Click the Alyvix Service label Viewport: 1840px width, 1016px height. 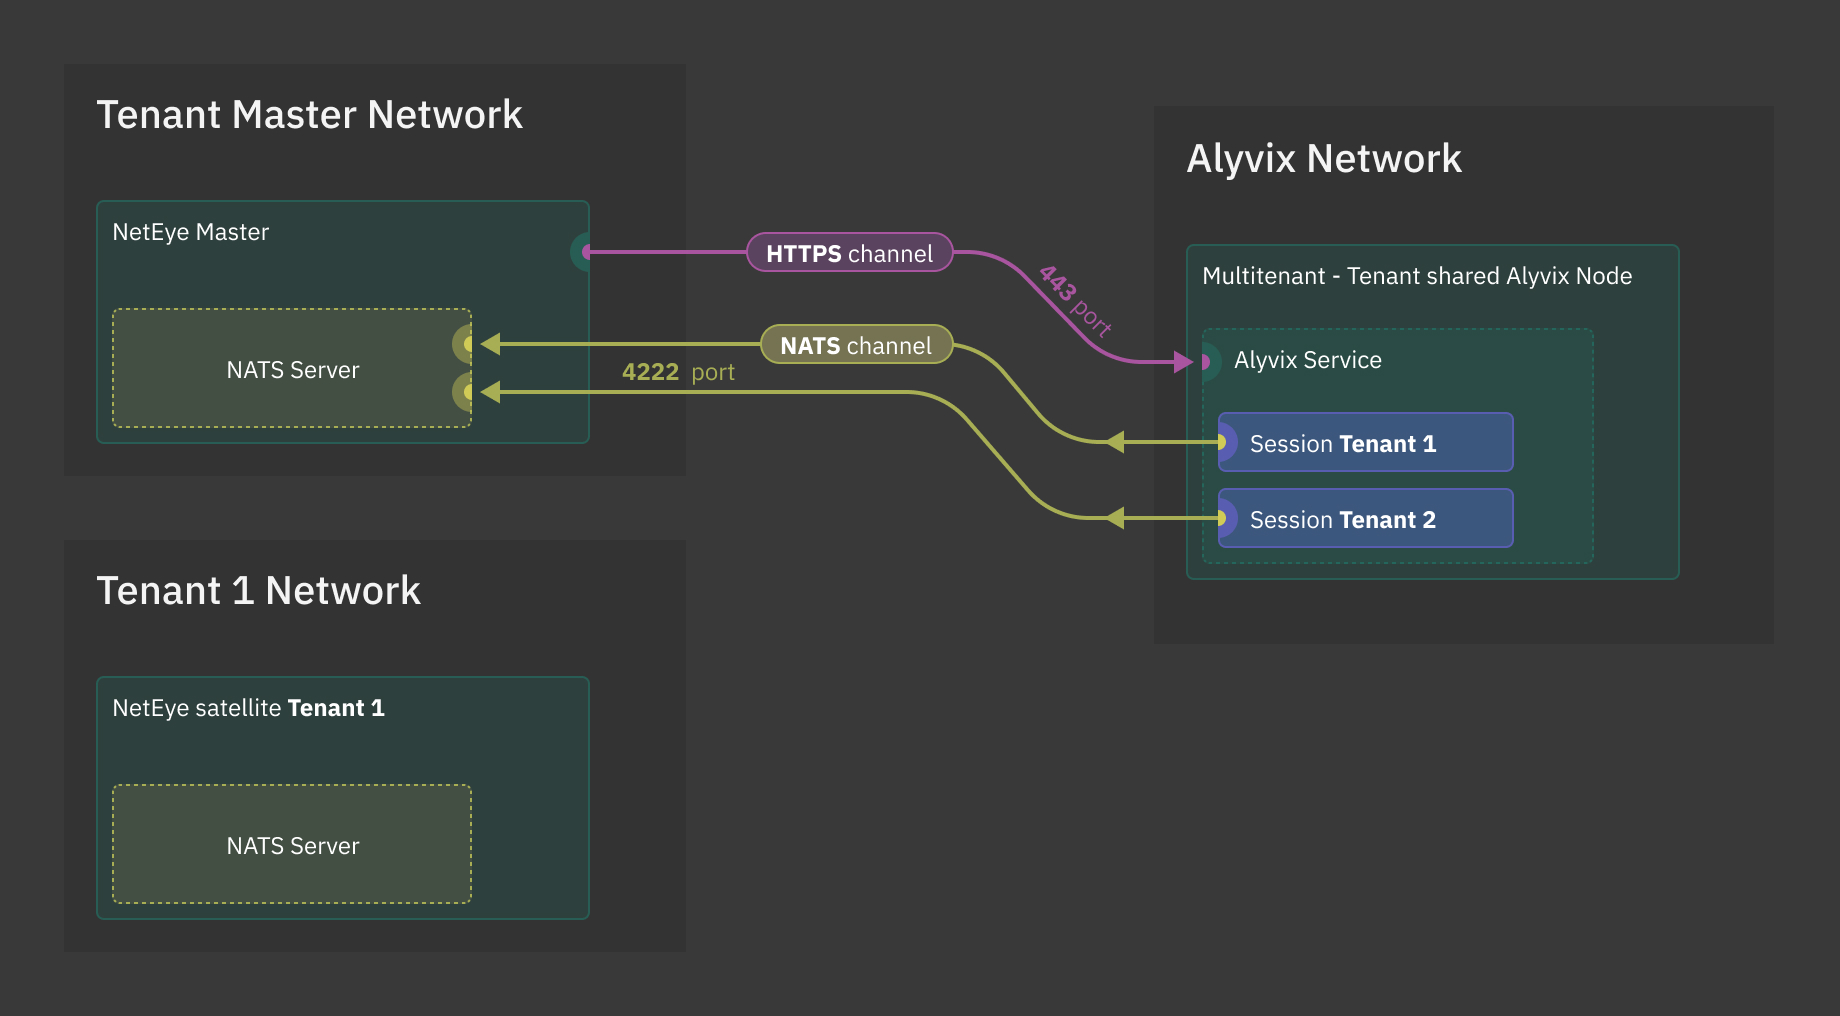click(x=1308, y=360)
